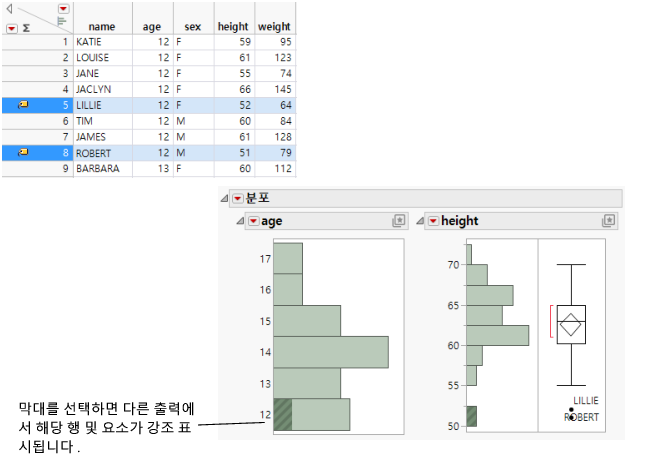Select the age 15 histogram bar
This screenshot has height=471, width=646.
tap(307, 321)
